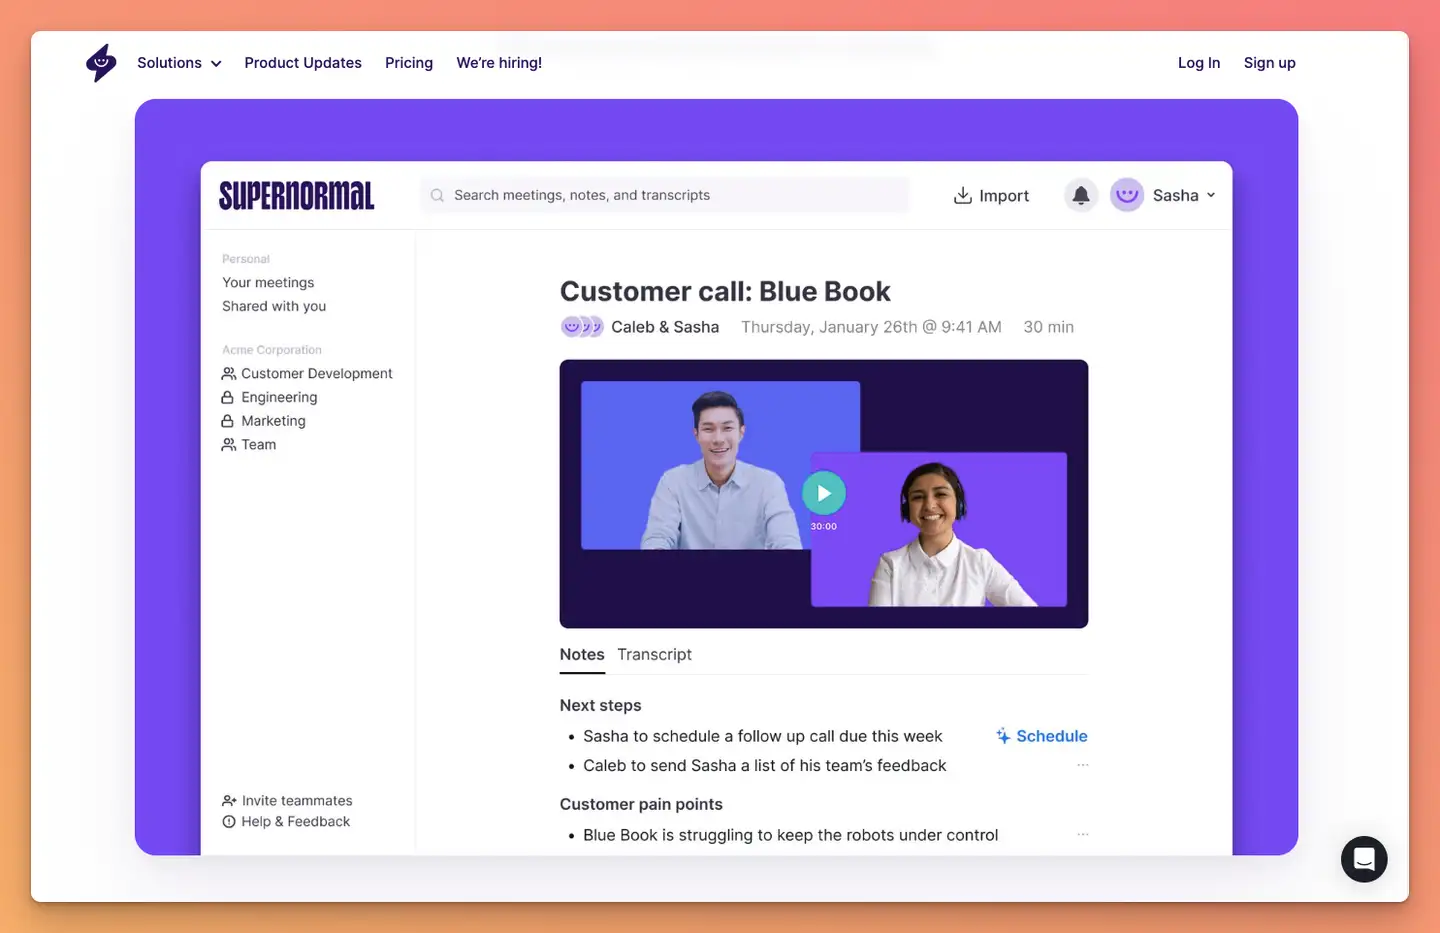Open options dots for Blue Book robots item

click(x=1082, y=834)
